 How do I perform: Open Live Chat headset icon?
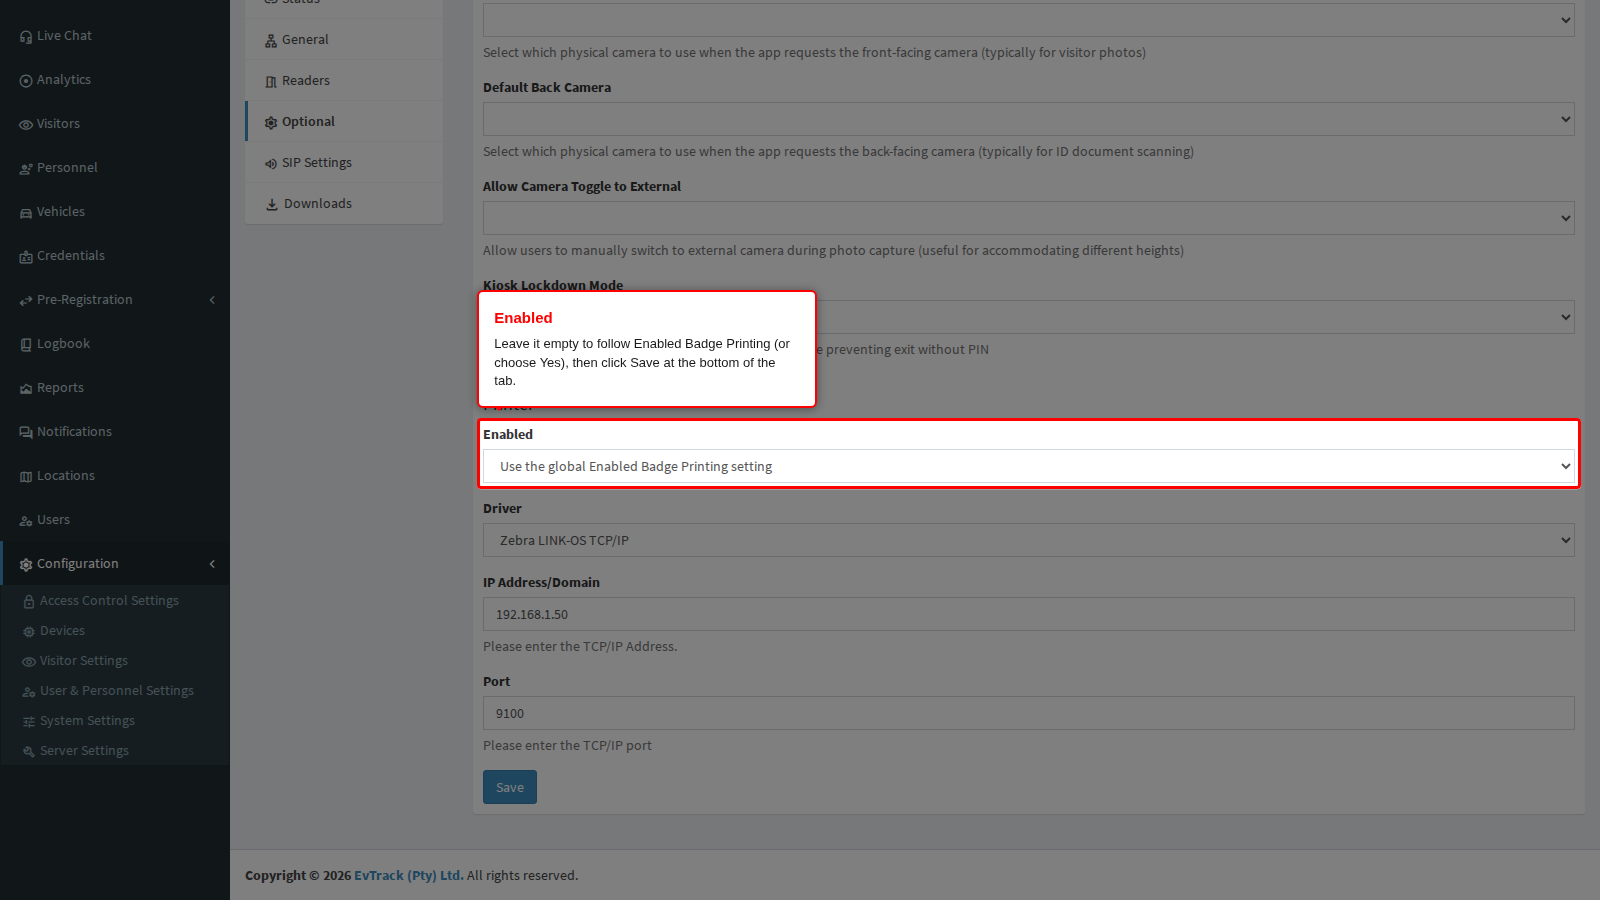(x=26, y=37)
